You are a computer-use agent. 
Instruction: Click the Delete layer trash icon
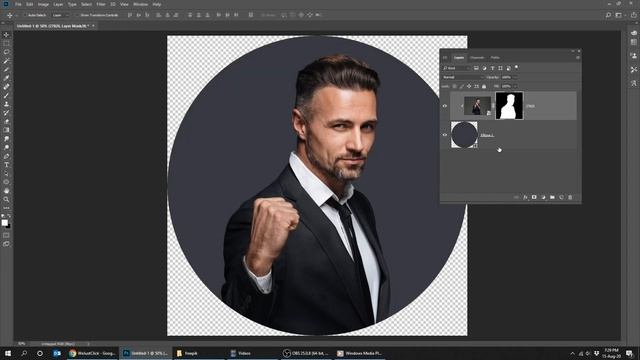pyautogui.click(x=570, y=198)
